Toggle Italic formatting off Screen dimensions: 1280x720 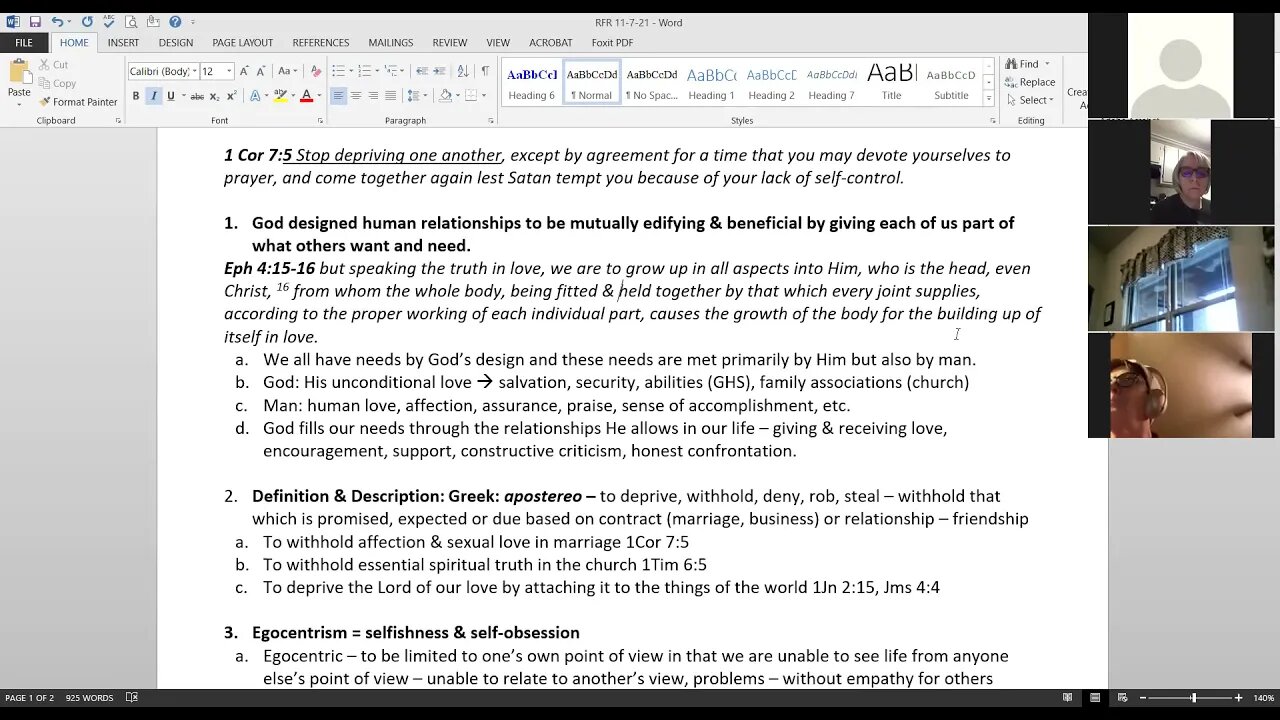coord(153,96)
